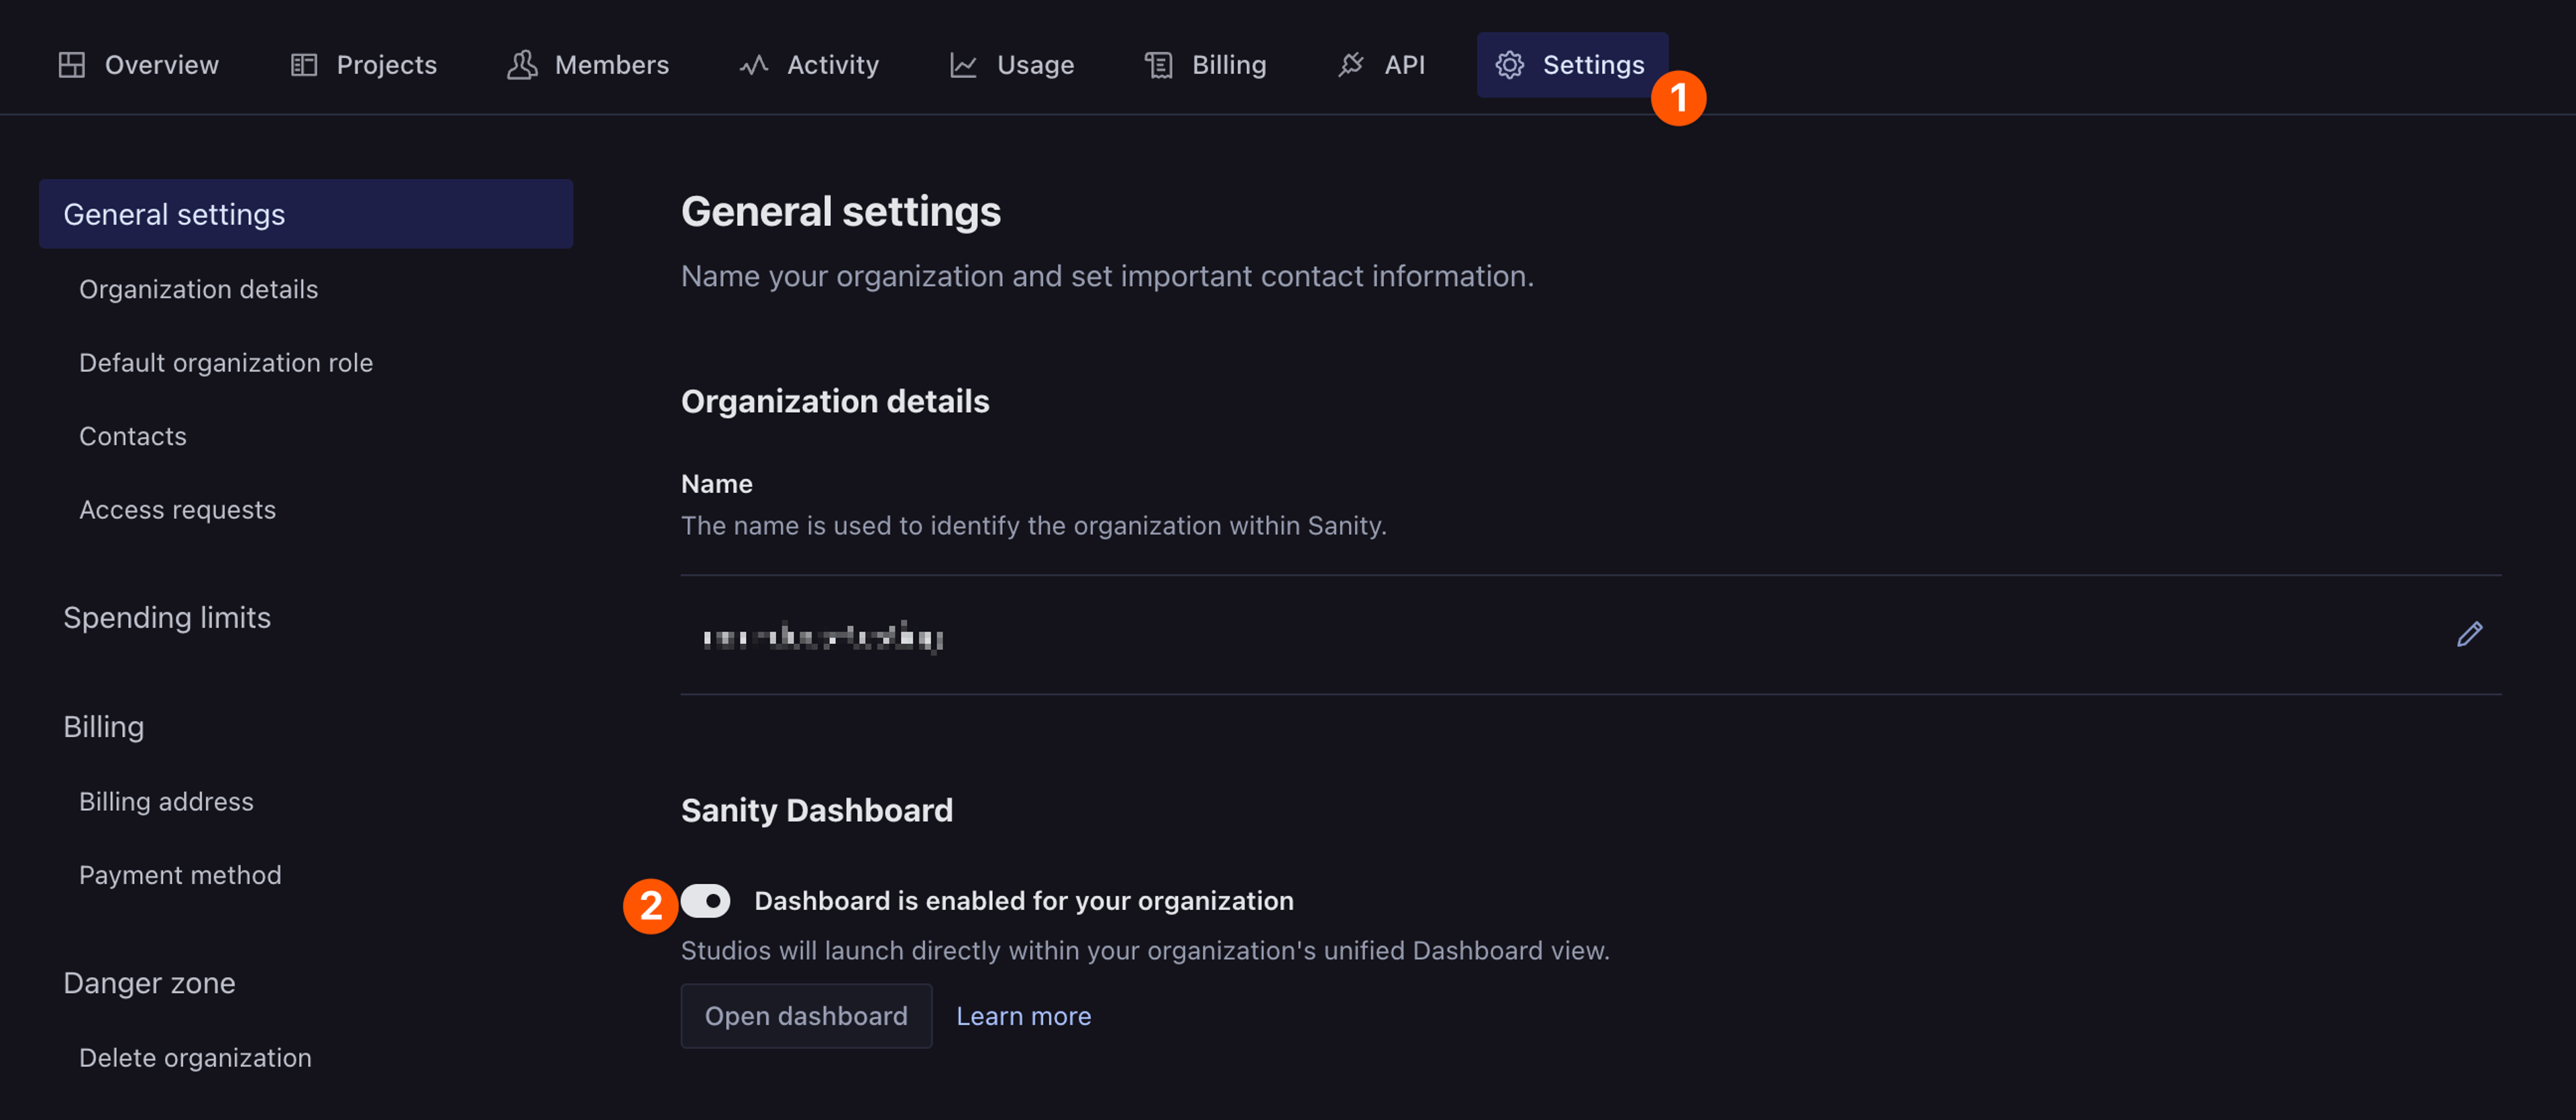The image size is (2576, 1120).
Task: Click the Settings gear icon
Action: coord(1509,65)
